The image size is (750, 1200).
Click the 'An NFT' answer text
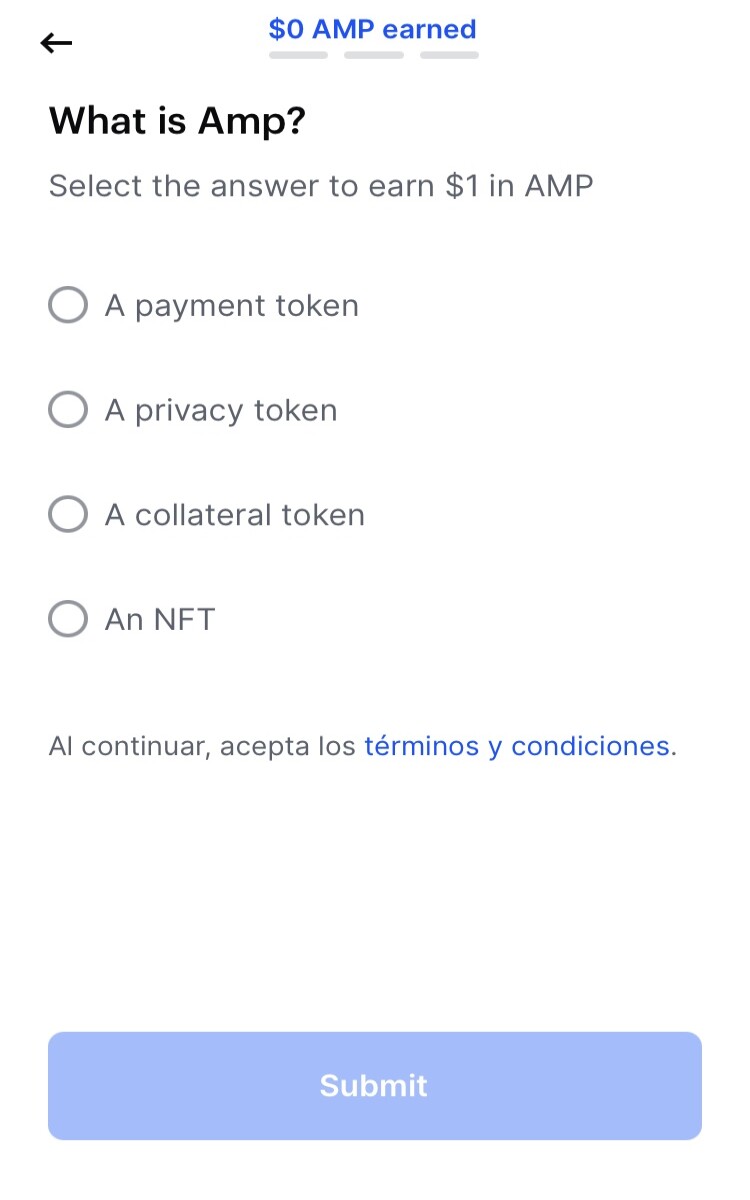pos(160,620)
